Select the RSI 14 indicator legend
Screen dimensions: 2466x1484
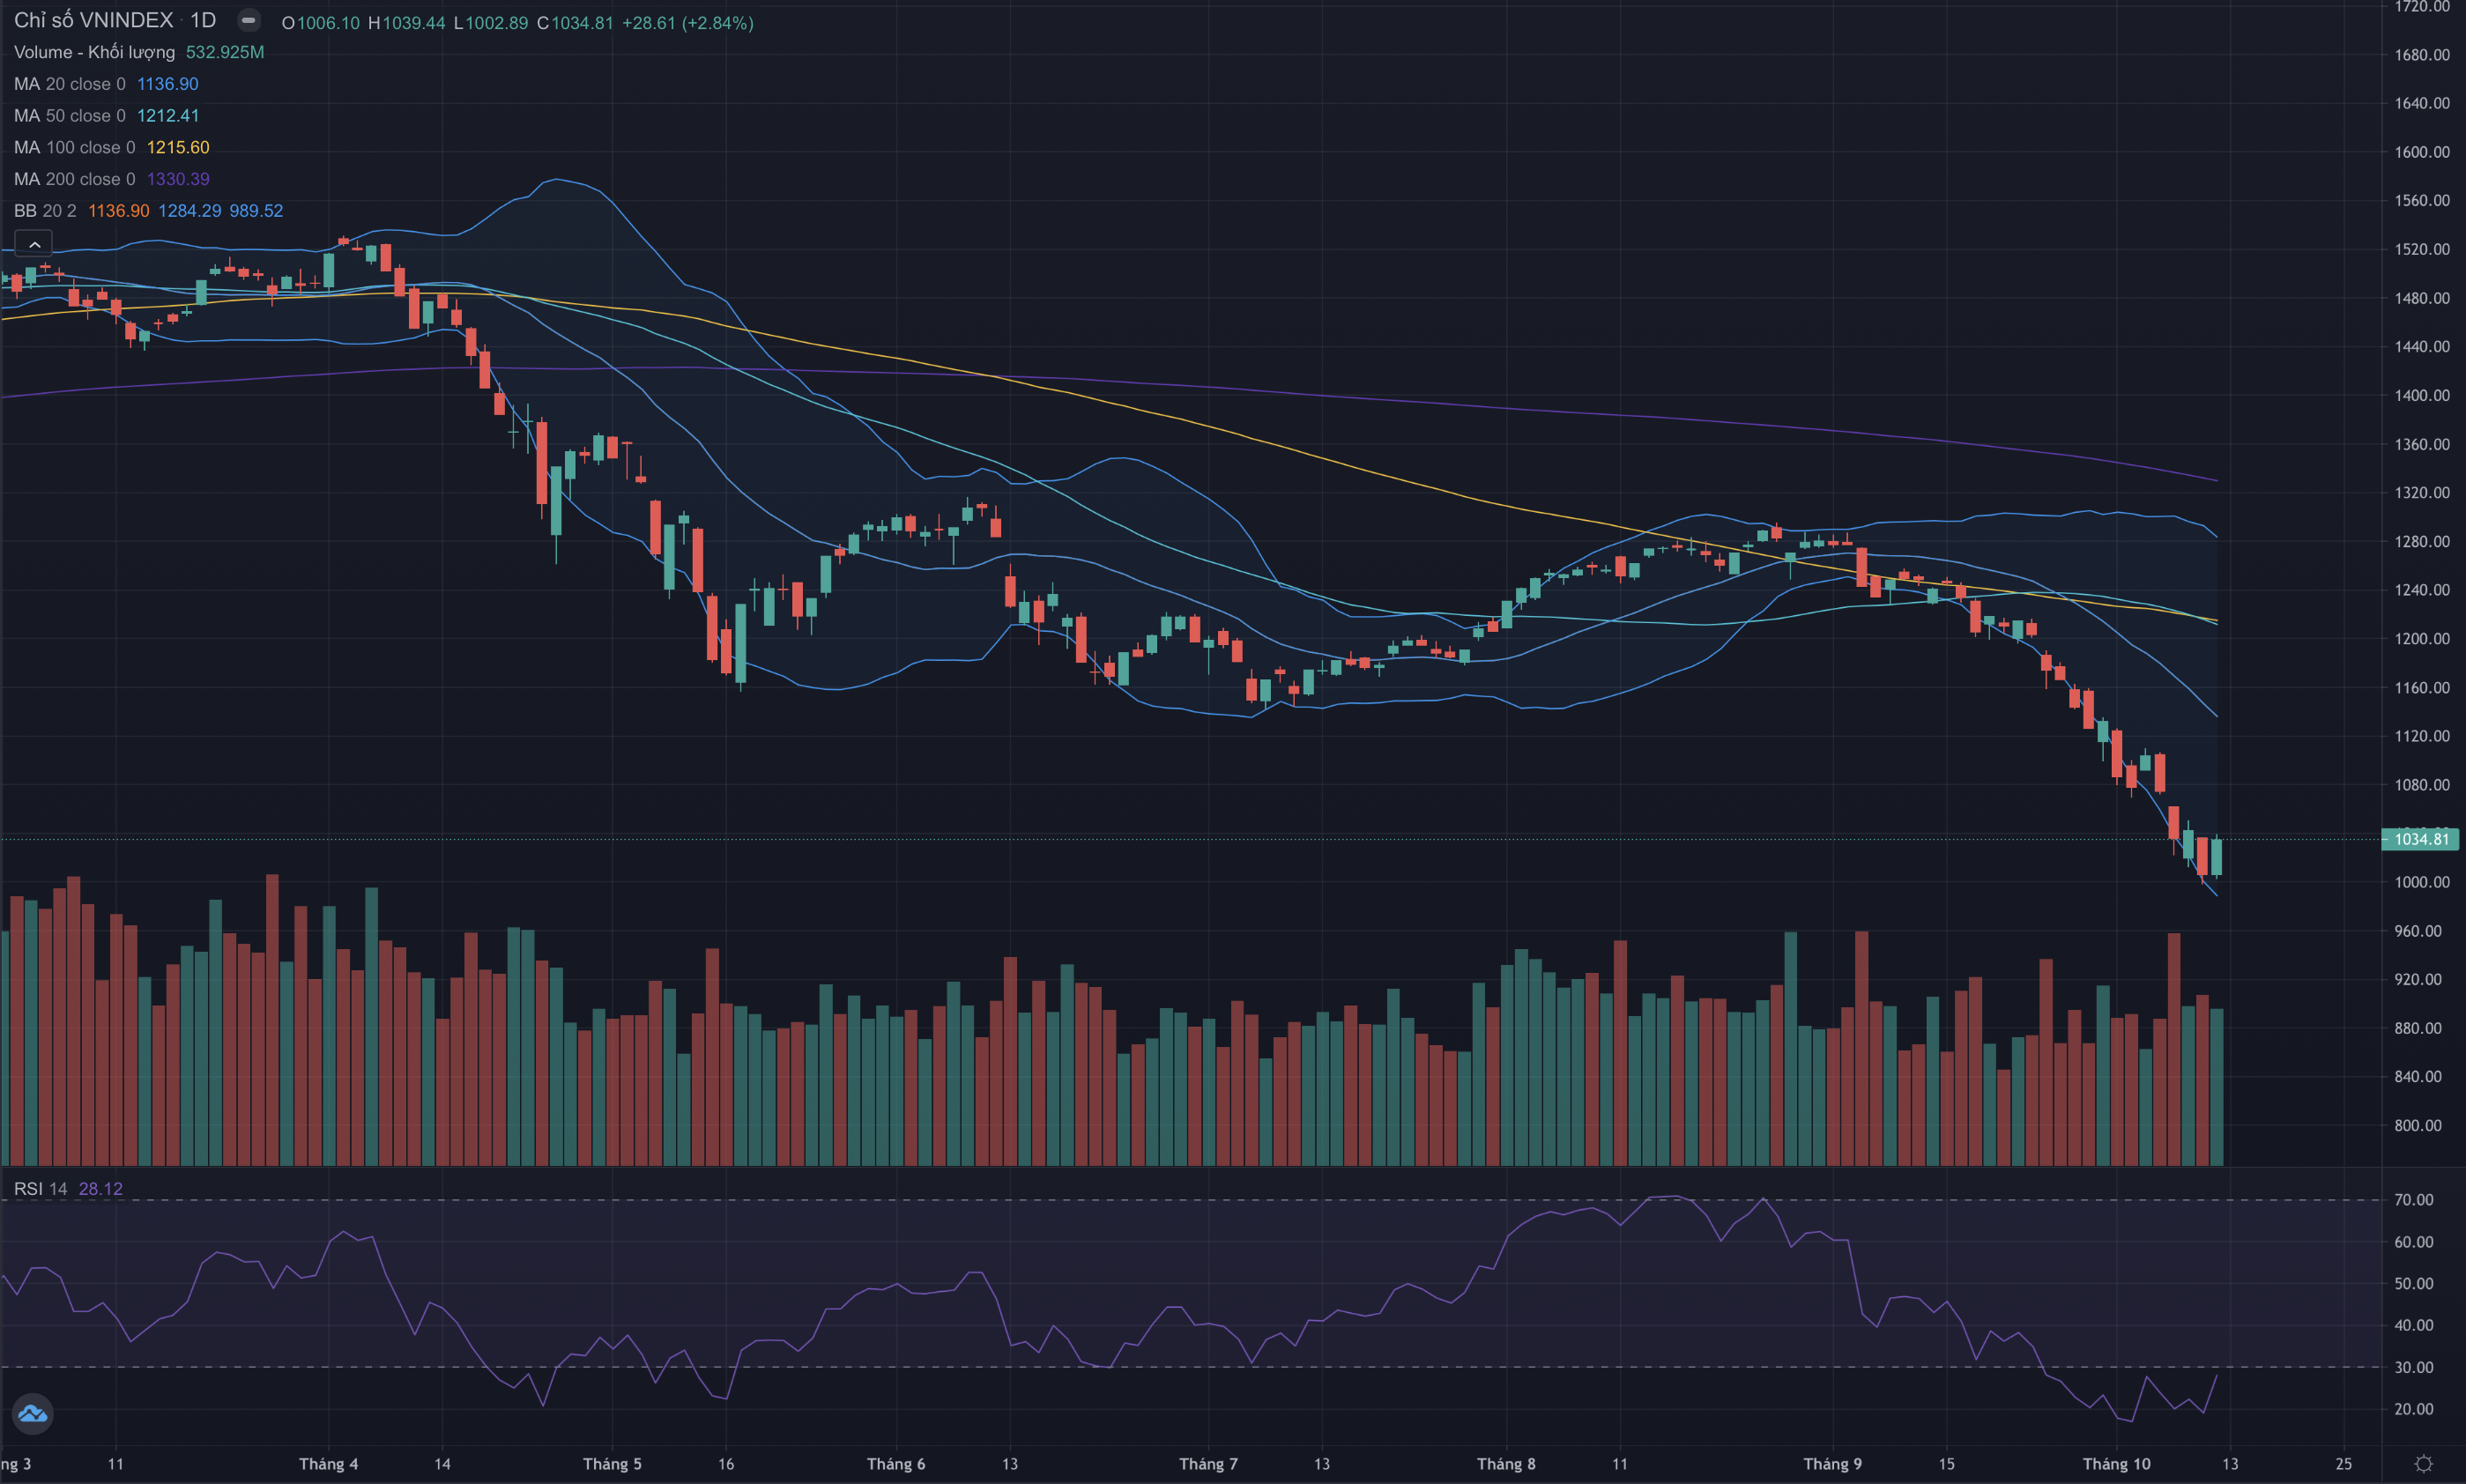[x=41, y=1189]
